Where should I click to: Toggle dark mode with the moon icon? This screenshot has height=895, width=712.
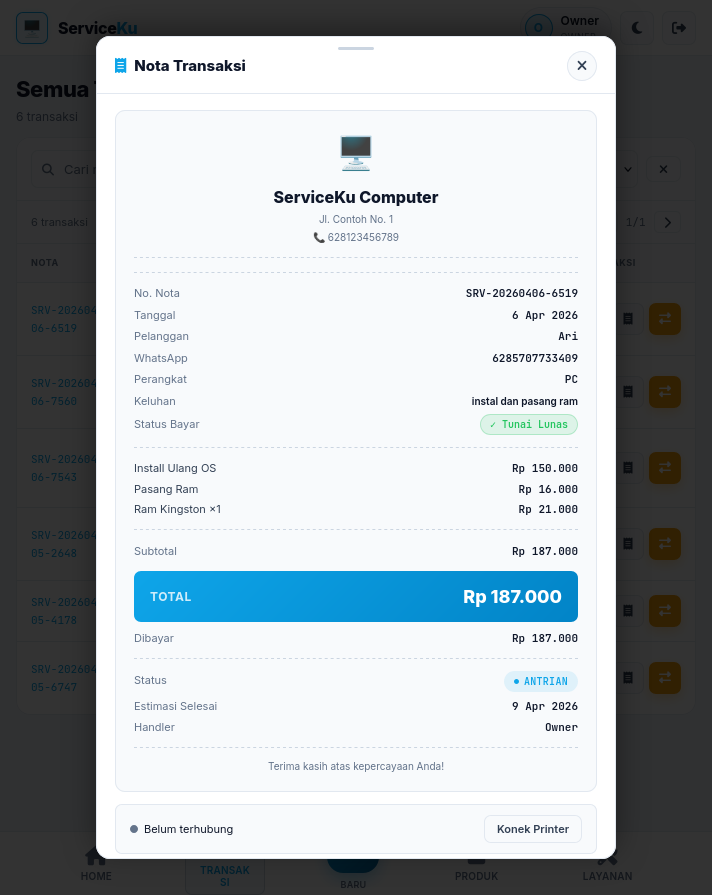[x=638, y=28]
